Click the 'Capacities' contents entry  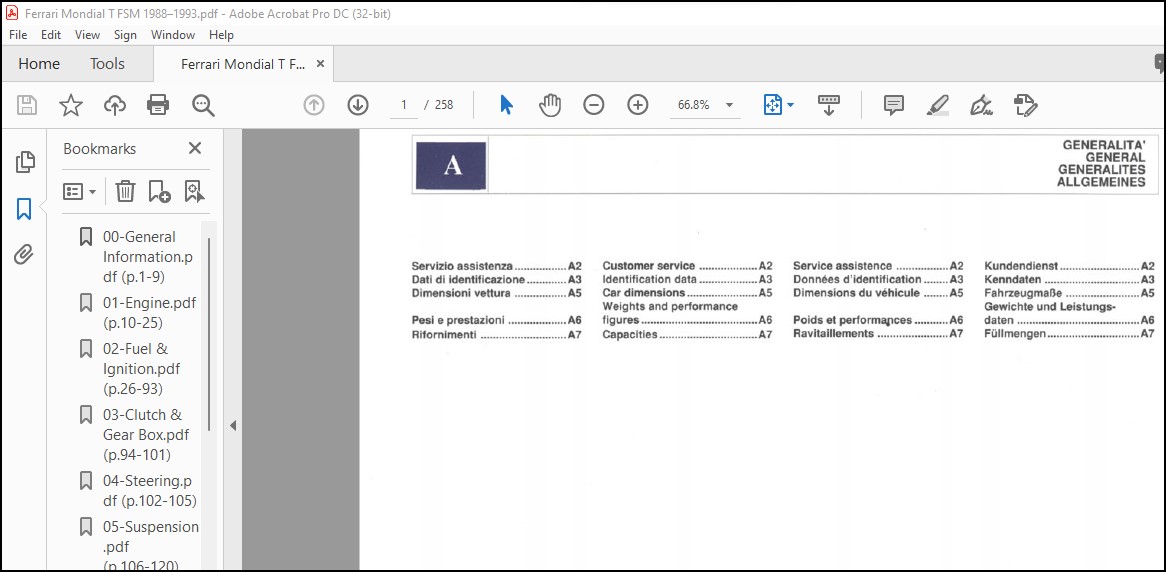click(687, 335)
